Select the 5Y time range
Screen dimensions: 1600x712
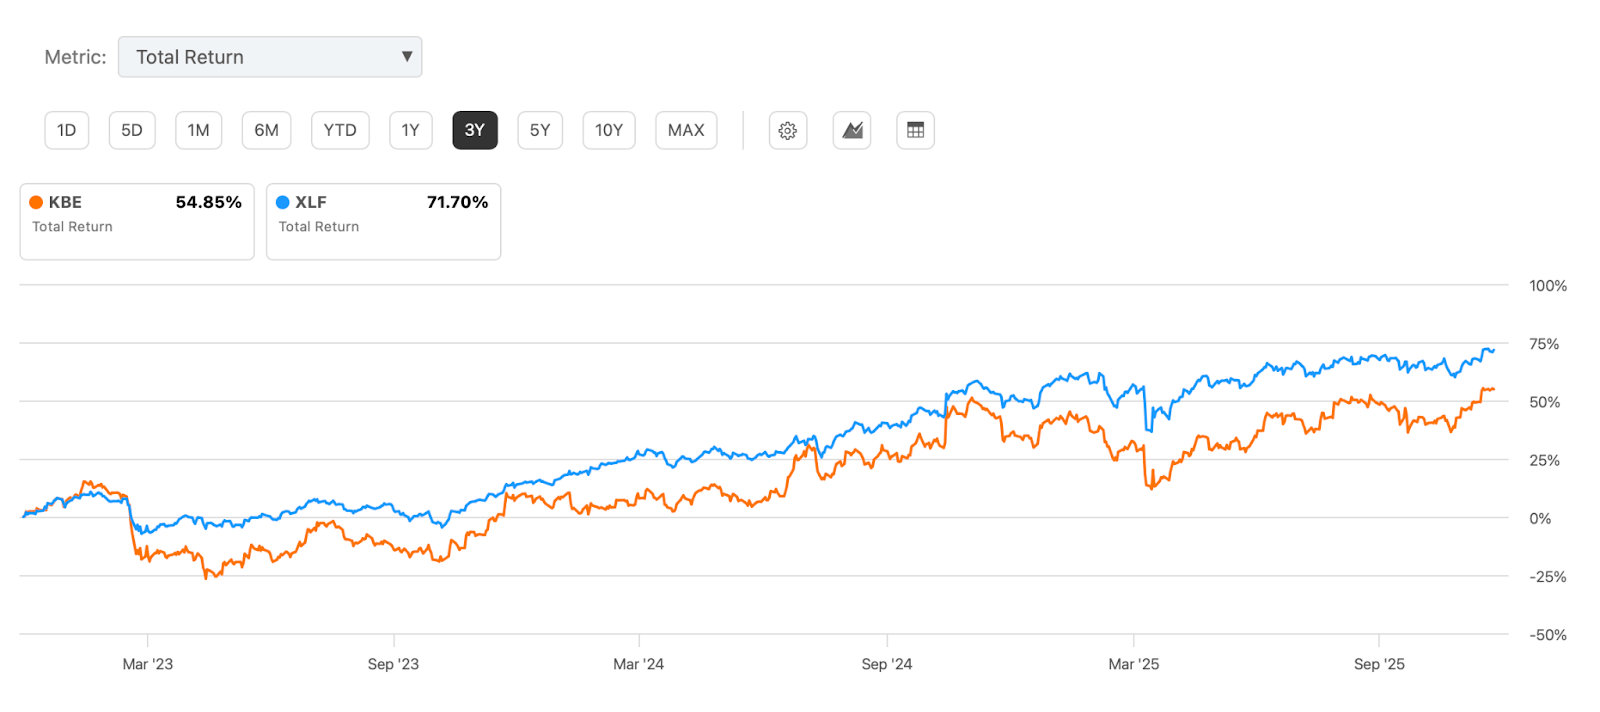(x=540, y=130)
